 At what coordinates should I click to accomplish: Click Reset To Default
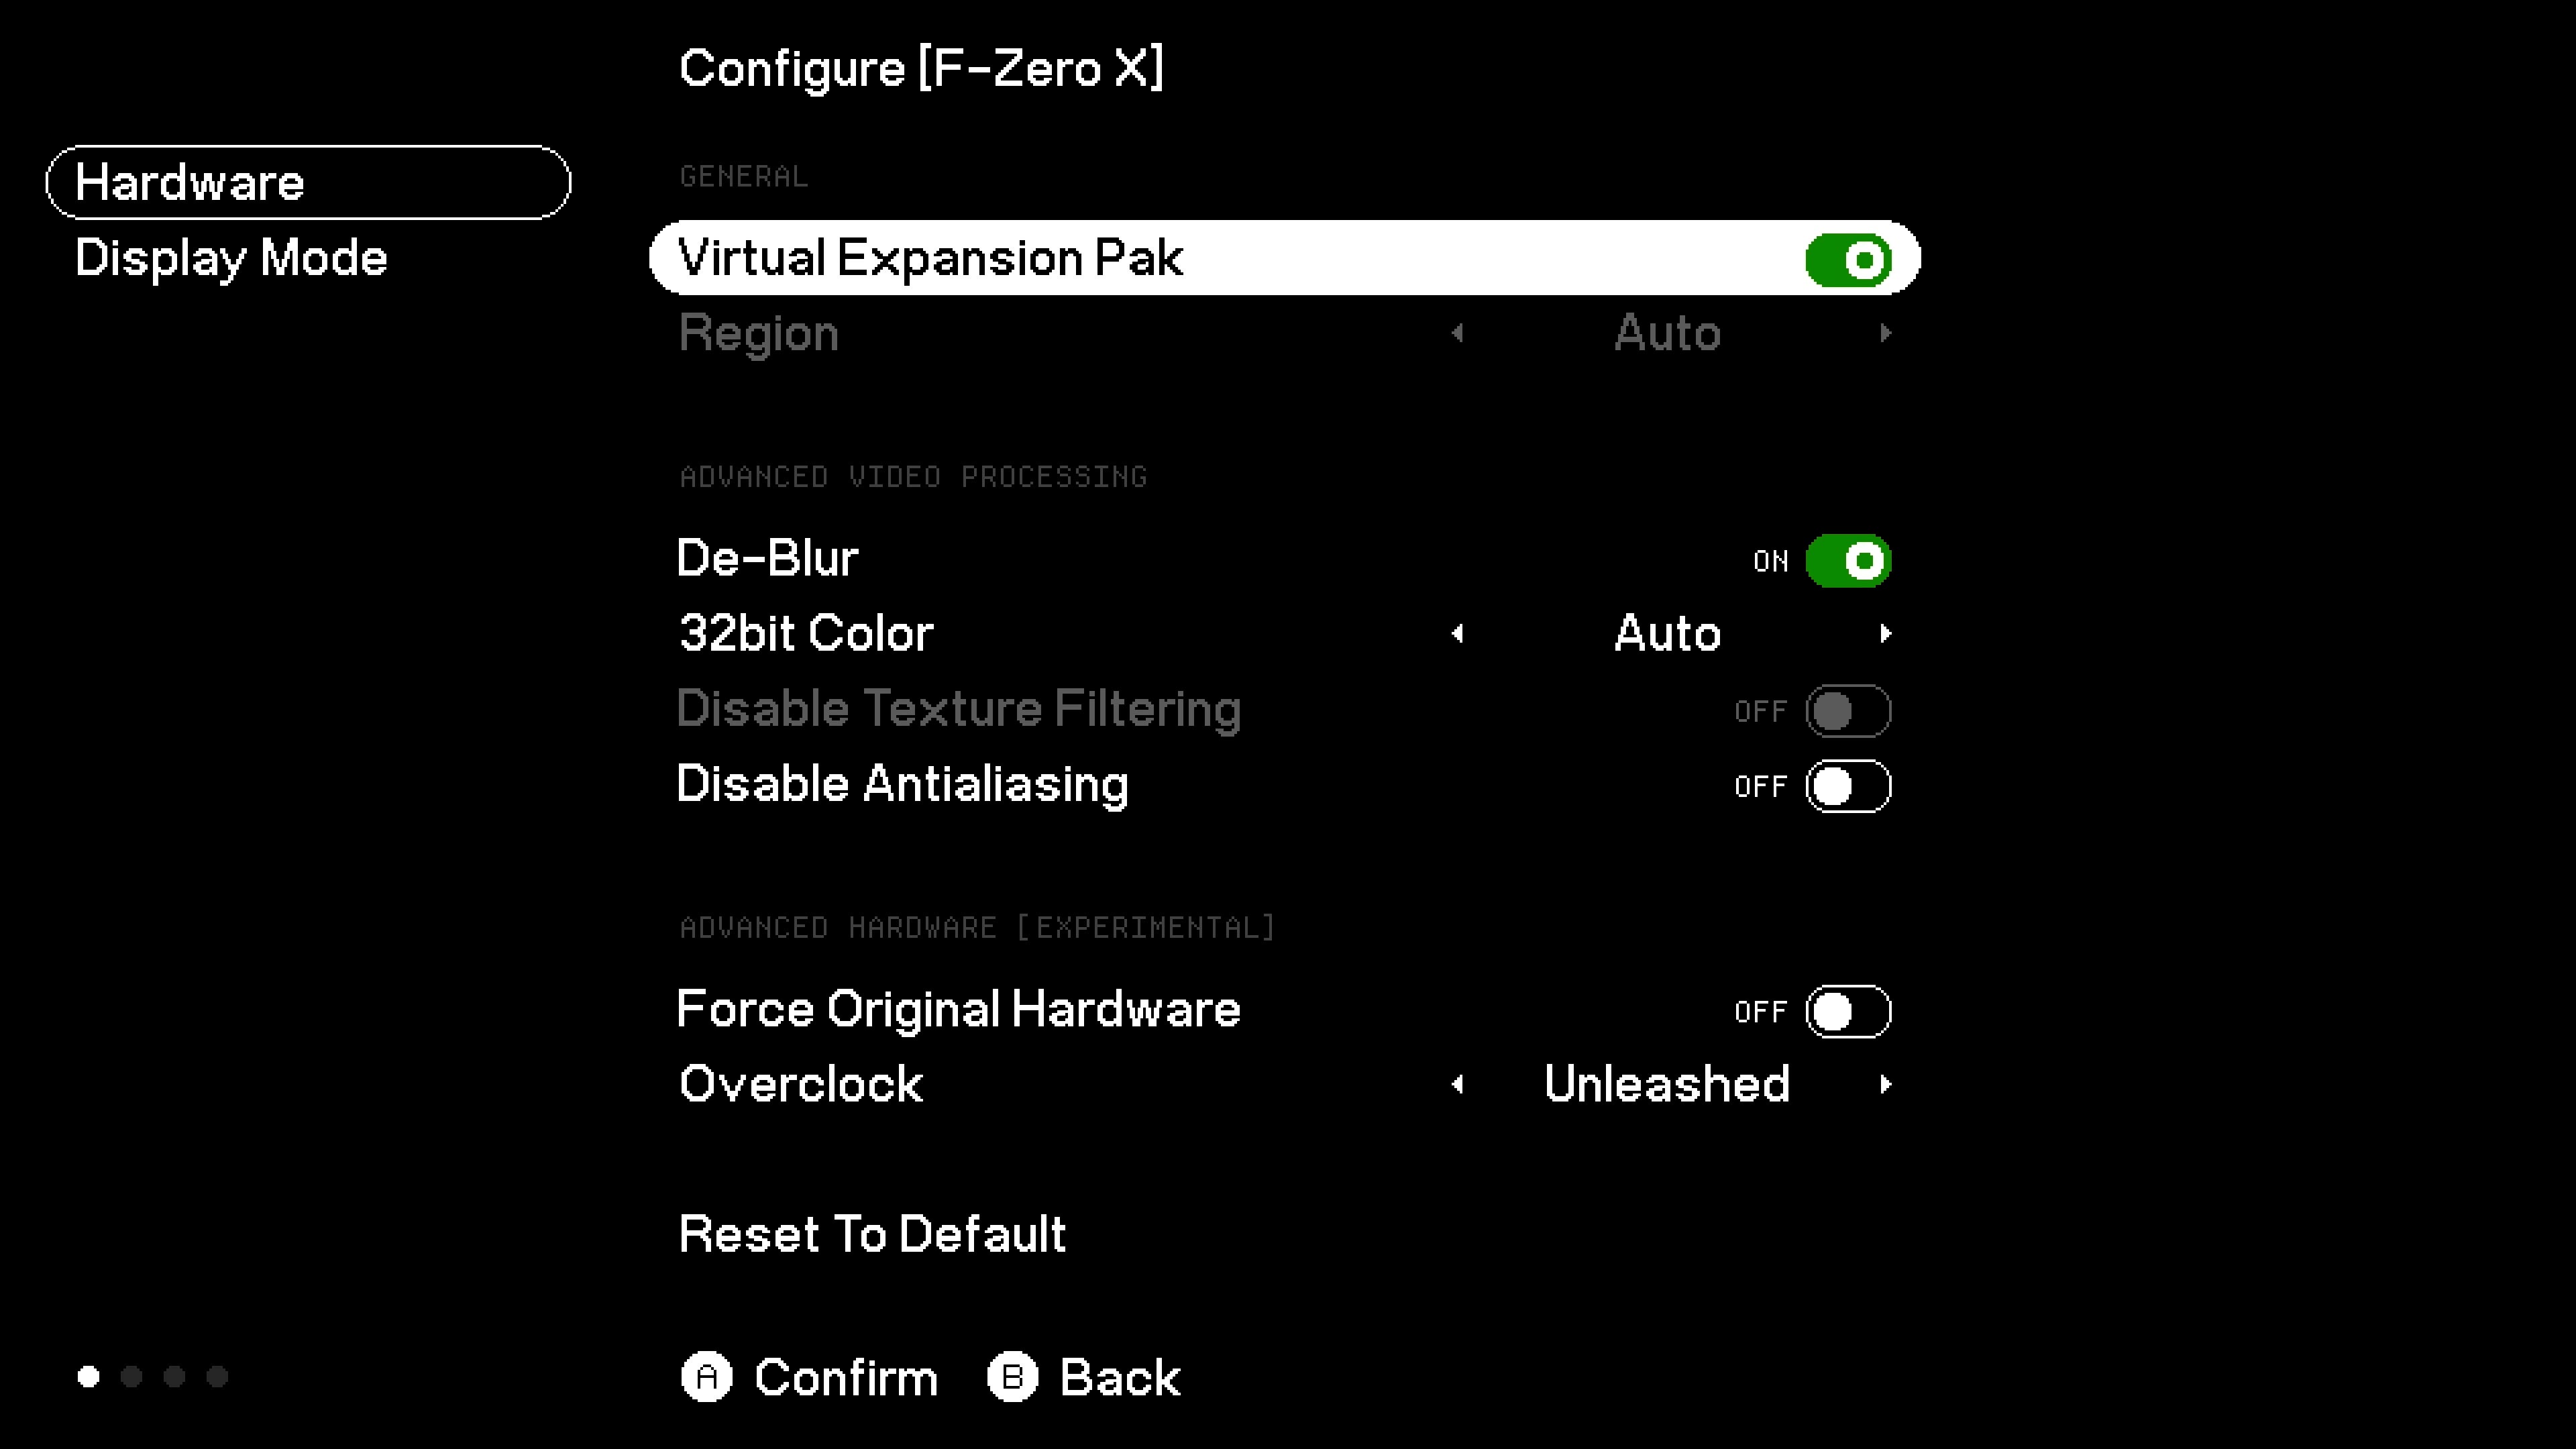(872, 1235)
